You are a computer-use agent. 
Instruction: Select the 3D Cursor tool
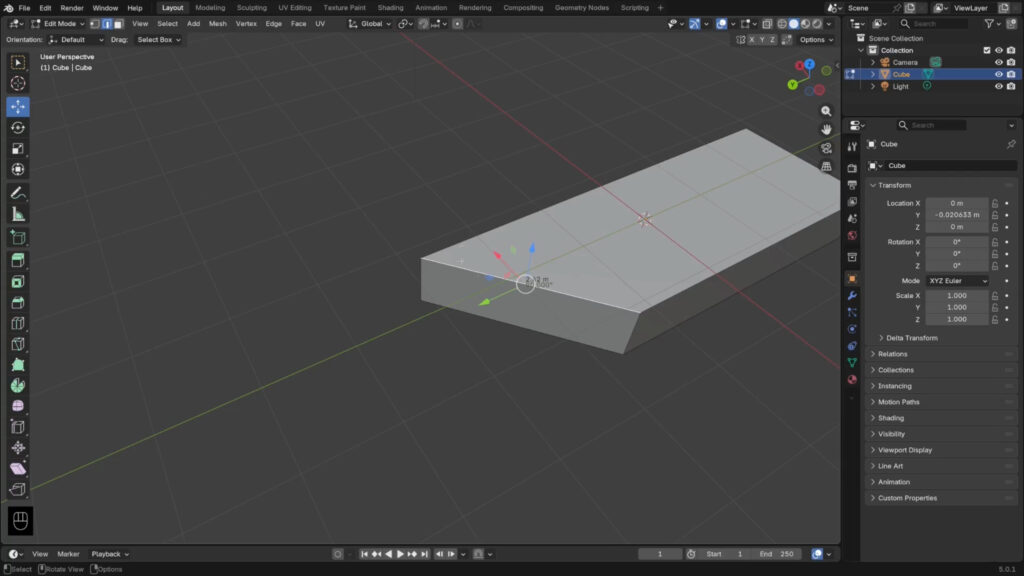click(18, 83)
